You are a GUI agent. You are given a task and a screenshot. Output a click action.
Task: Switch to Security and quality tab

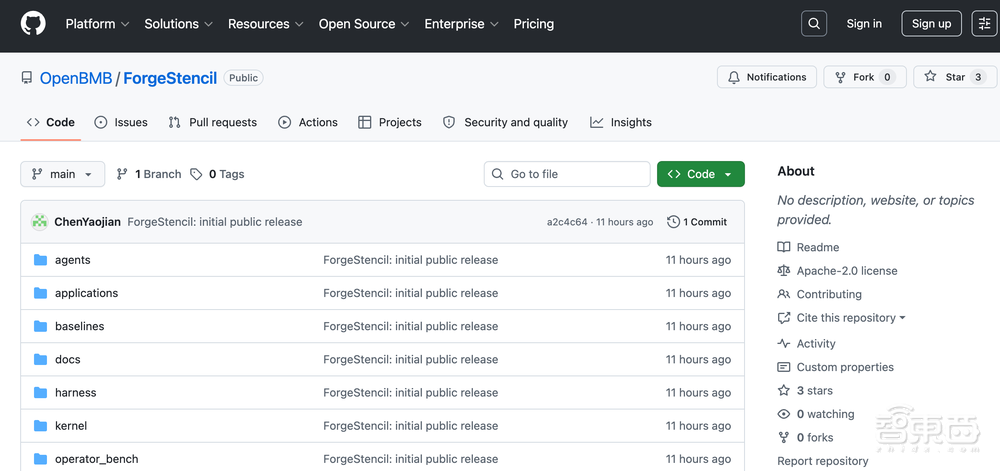tap(505, 122)
